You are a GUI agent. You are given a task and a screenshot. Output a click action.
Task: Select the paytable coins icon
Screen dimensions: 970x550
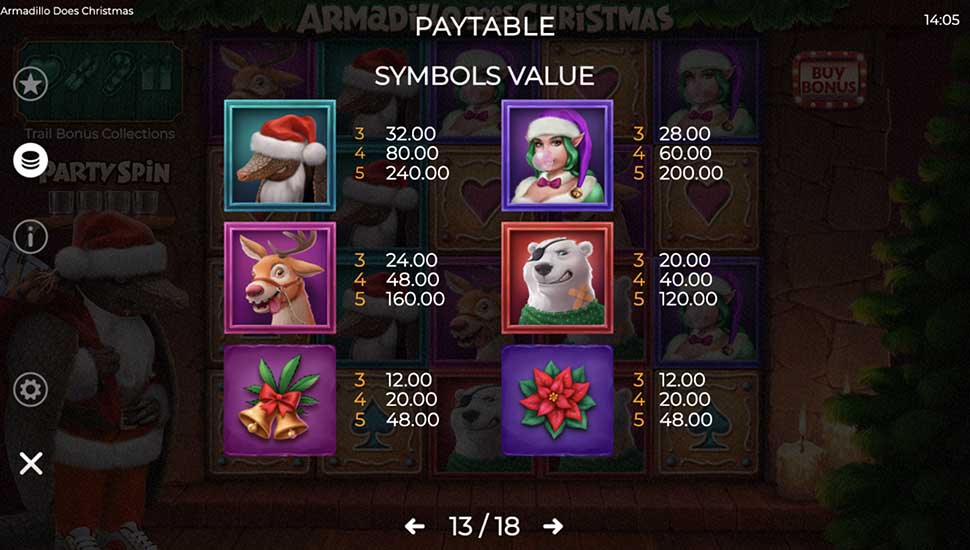(30, 160)
